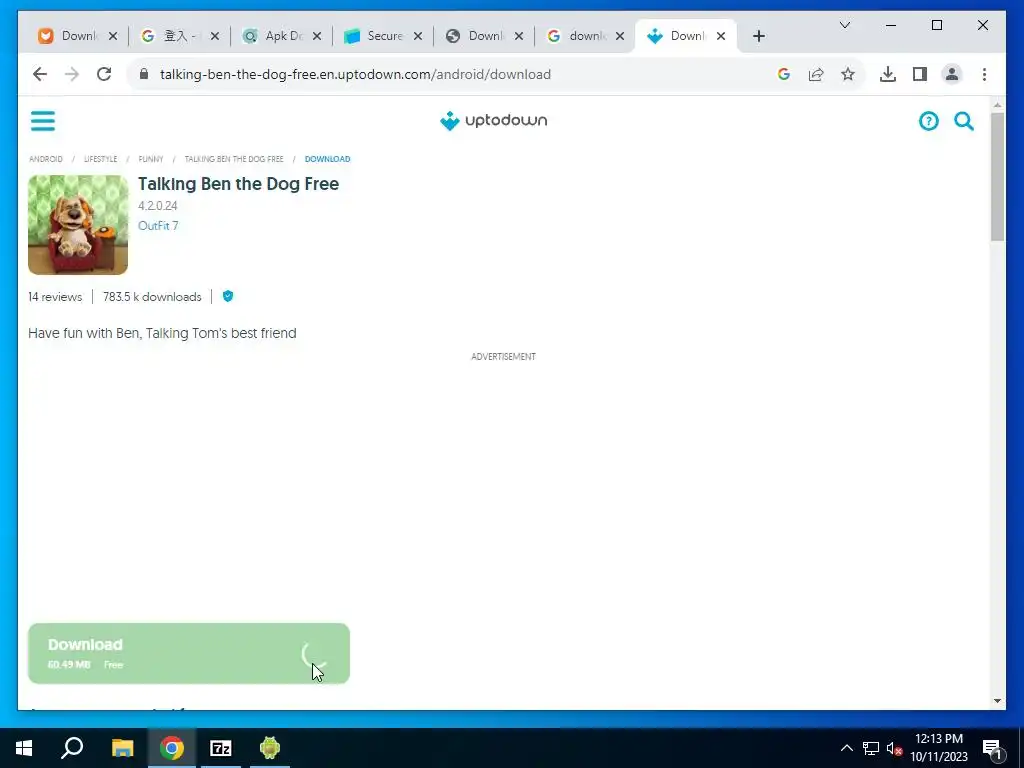Reload the current page

click(x=104, y=74)
